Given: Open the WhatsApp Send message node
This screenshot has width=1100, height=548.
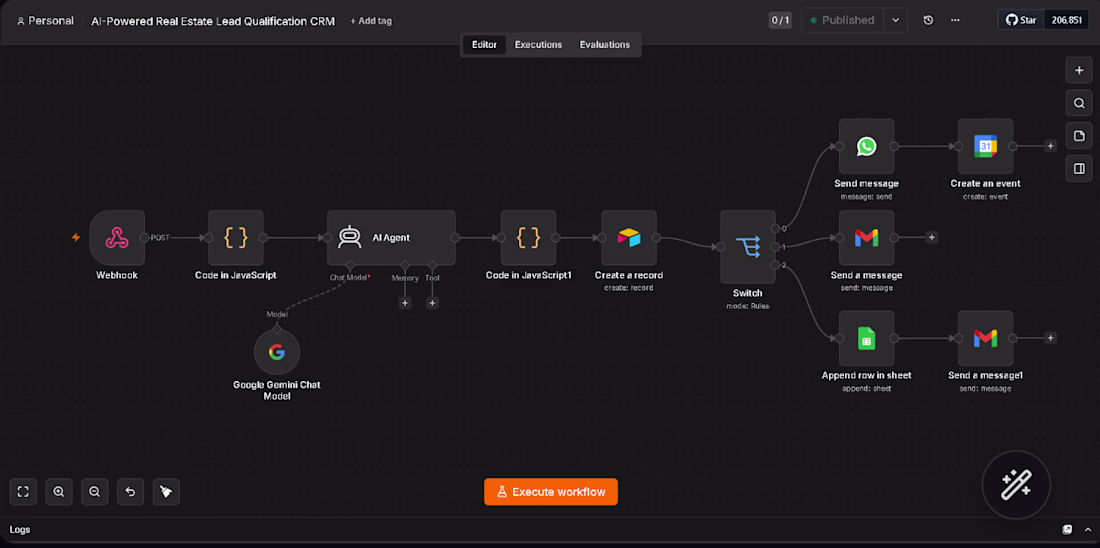Looking at the screenshot, I should tap(866, 146).
